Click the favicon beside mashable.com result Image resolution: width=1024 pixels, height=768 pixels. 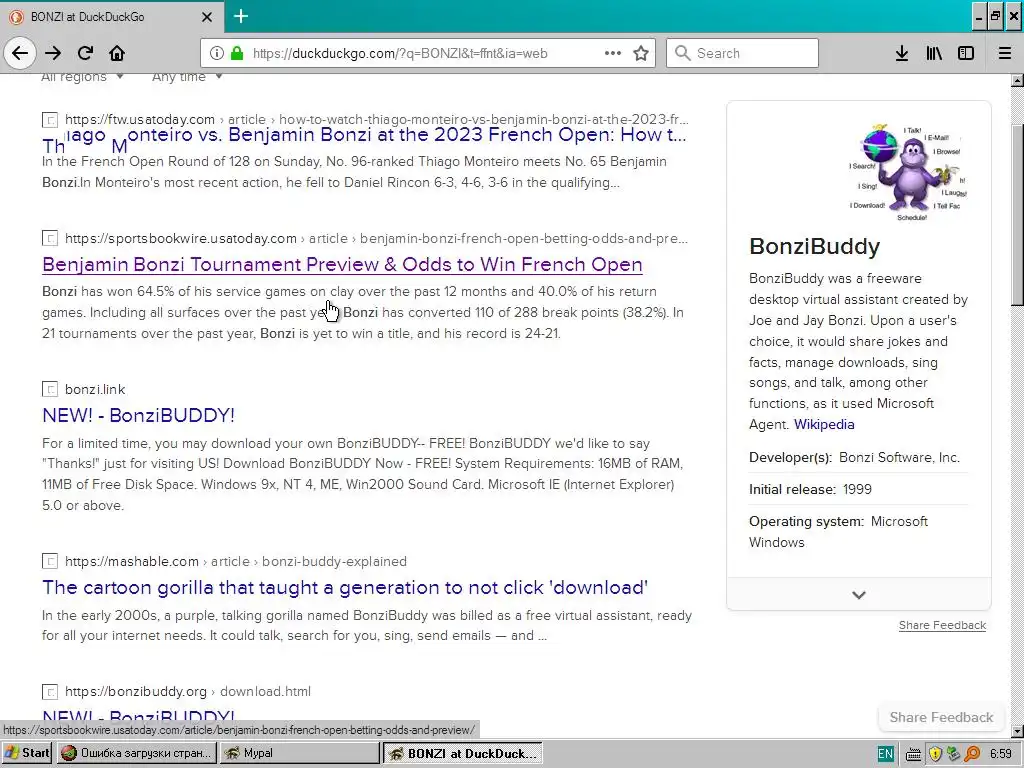pyautogui.click(x=50, y=561)
